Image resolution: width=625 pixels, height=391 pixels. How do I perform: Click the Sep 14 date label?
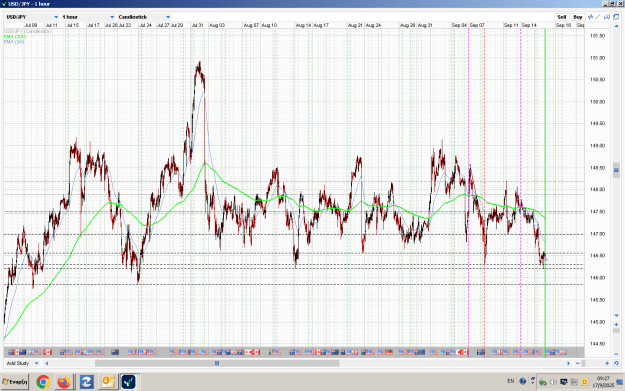[x=529, y=25]
